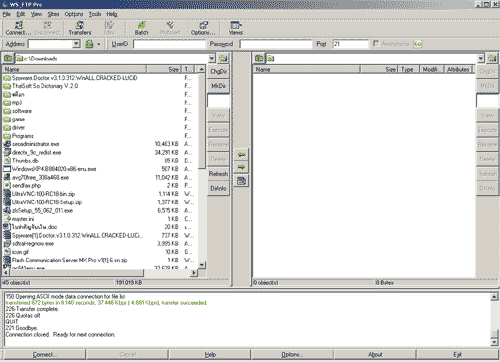Open the Options menu

(74, 14)
